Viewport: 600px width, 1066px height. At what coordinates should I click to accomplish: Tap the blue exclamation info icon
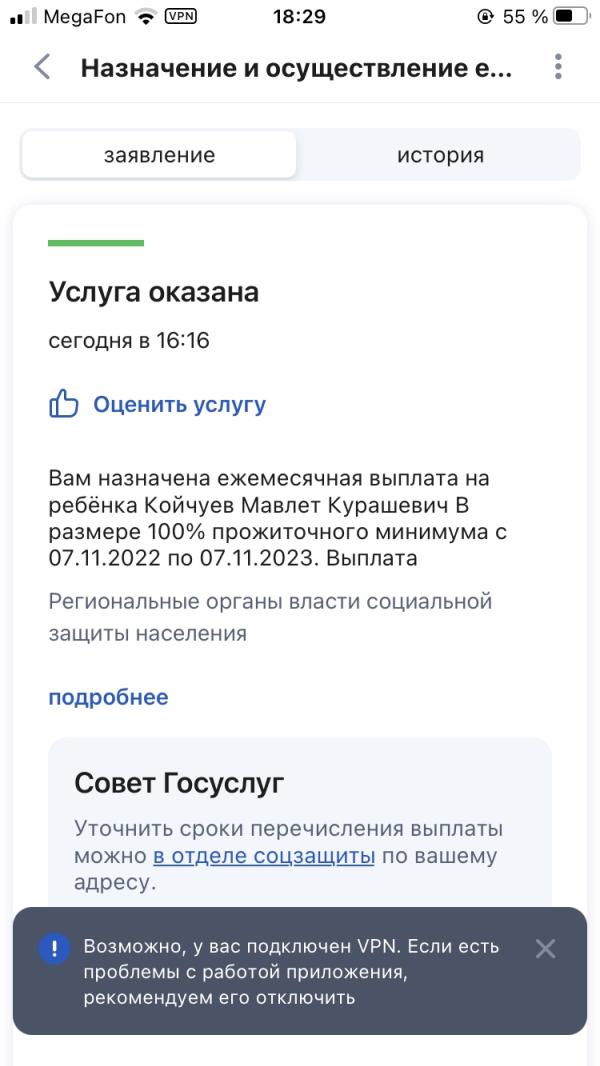52,948
